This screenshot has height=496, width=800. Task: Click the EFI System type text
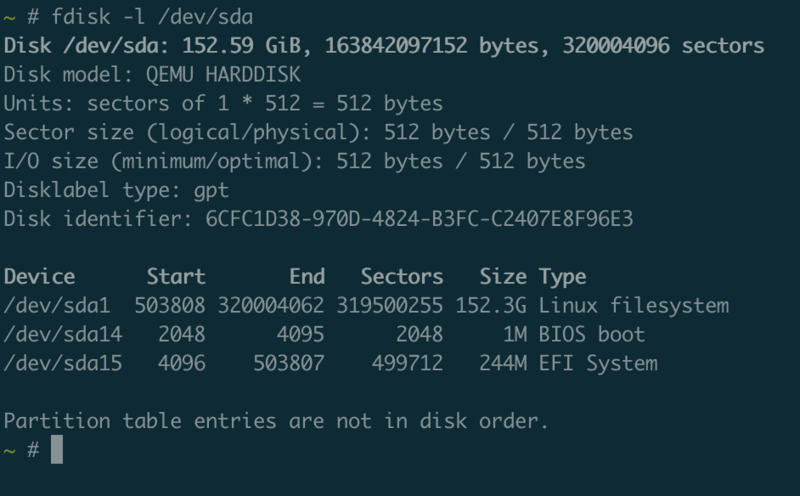tap(598, 363)
